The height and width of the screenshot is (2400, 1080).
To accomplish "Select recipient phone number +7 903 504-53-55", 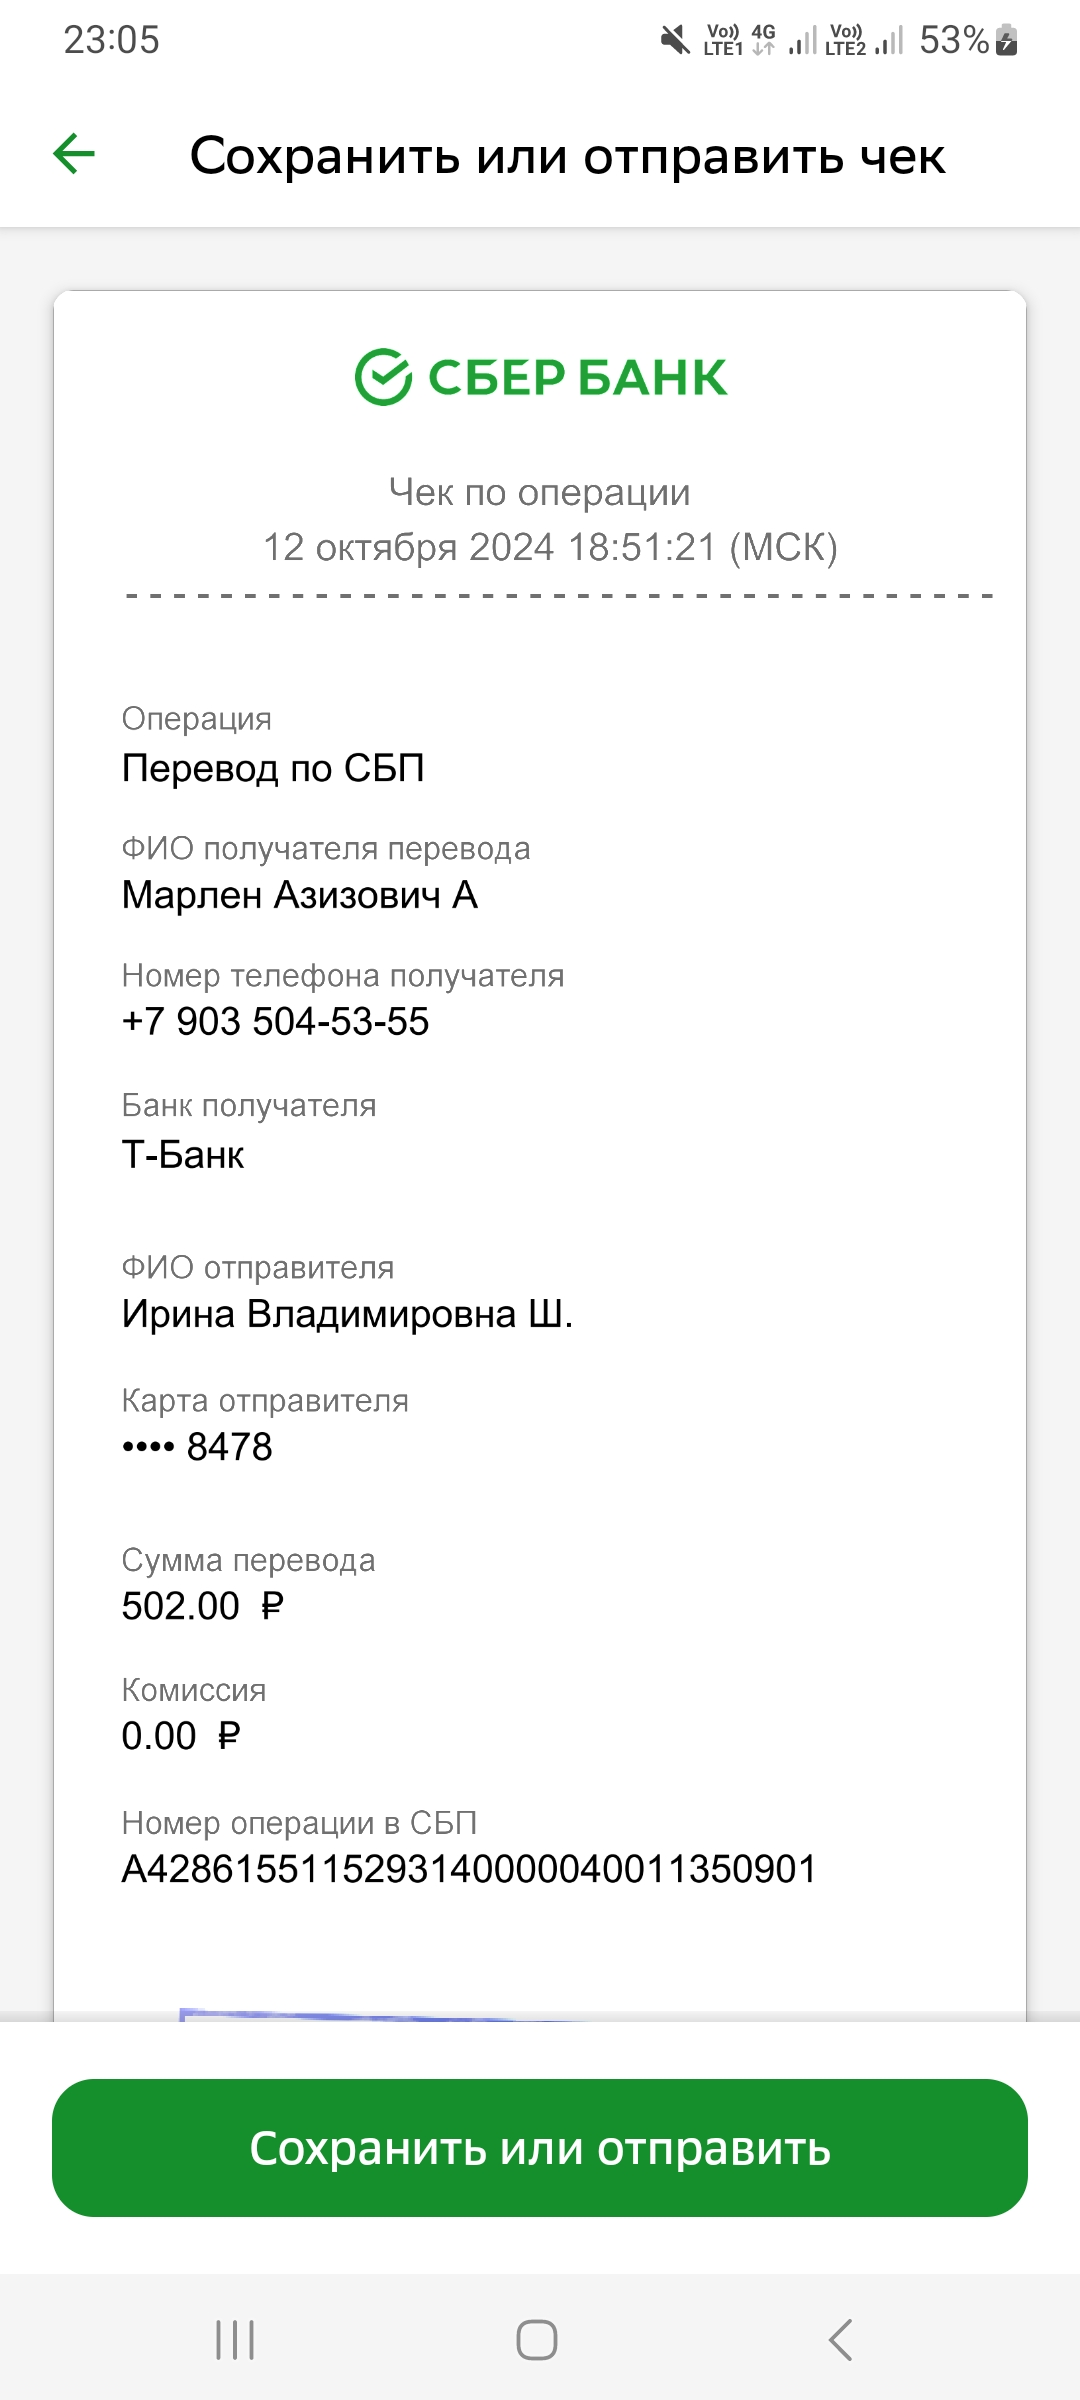I will (x=275, y=1022).
